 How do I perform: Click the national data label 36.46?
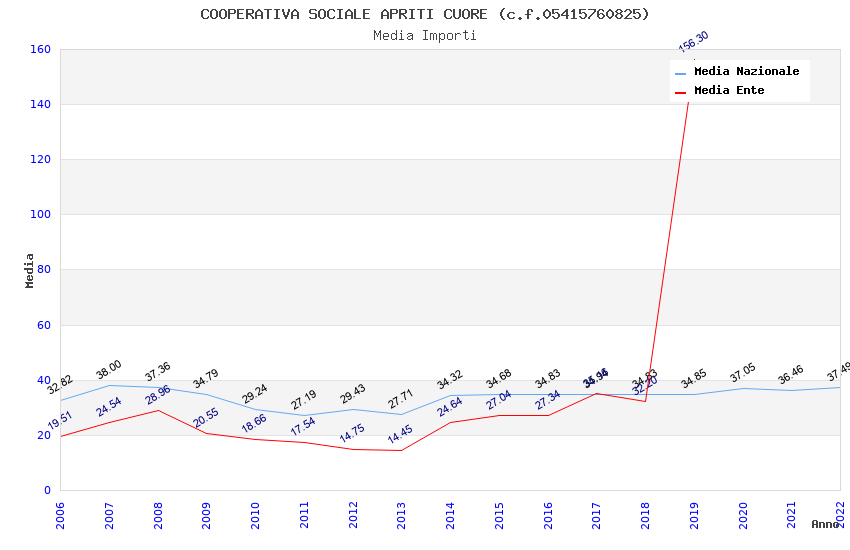point(791,374)
